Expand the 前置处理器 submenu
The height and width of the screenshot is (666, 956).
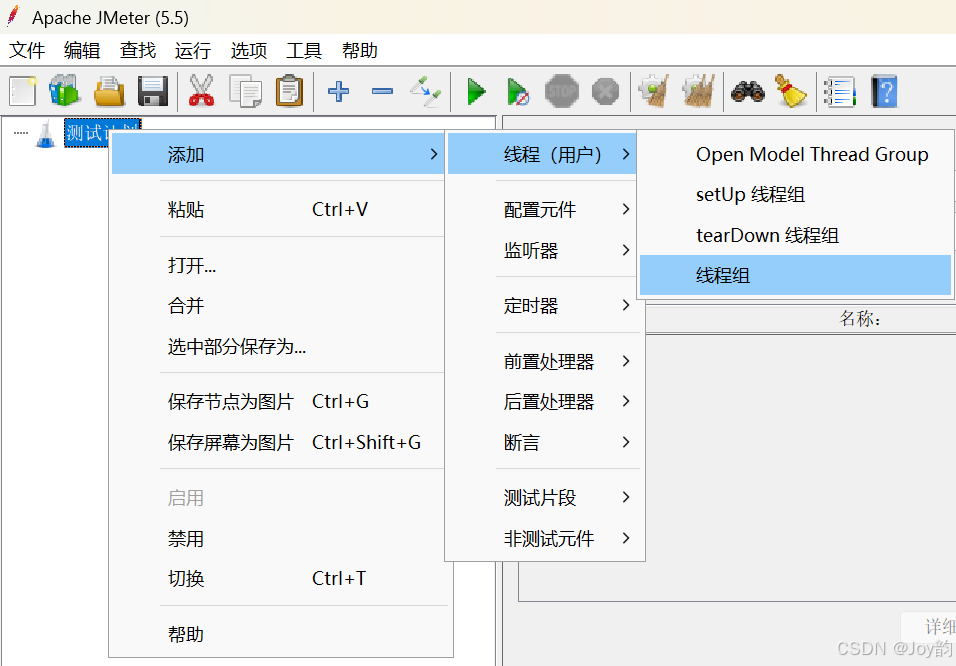tap(542, 362)
